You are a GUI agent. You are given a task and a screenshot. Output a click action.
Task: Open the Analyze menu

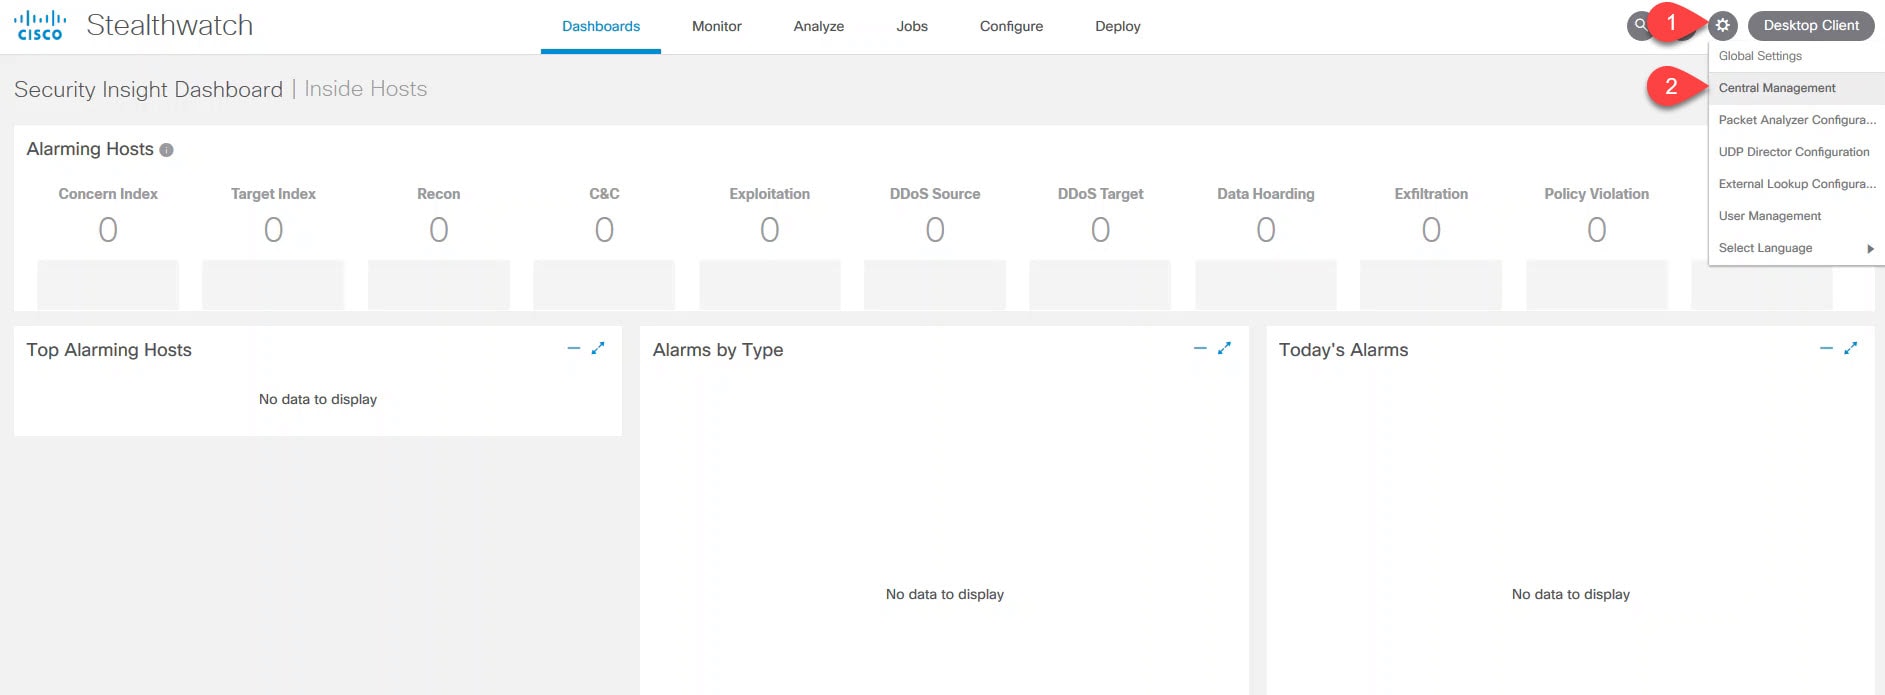tap(819, 26)
